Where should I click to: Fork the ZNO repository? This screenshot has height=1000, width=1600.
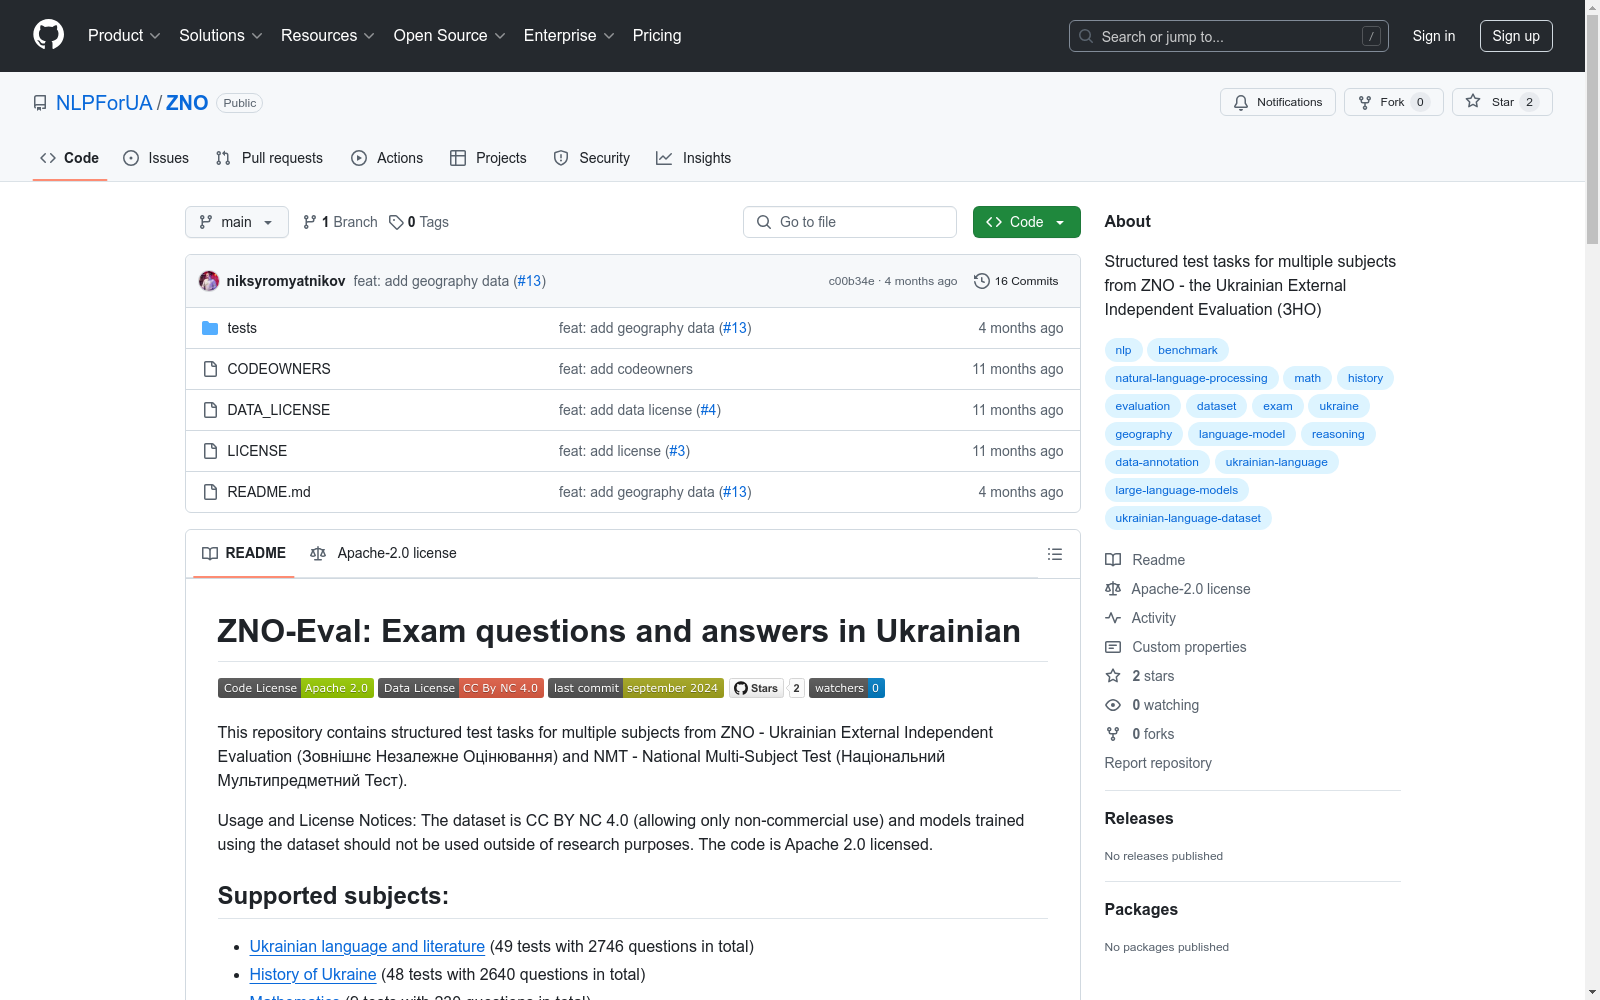click(x=1393, y=102)
